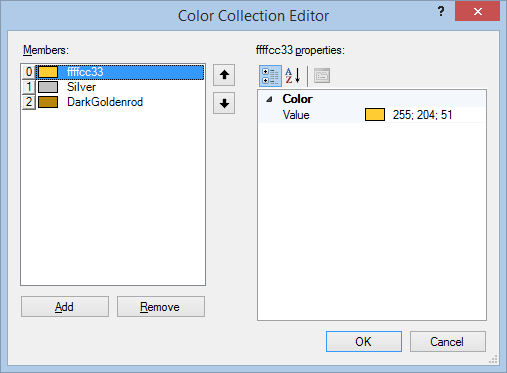Click index 0 in the members list
Screen dimensions: 507x373
point(29,72)
